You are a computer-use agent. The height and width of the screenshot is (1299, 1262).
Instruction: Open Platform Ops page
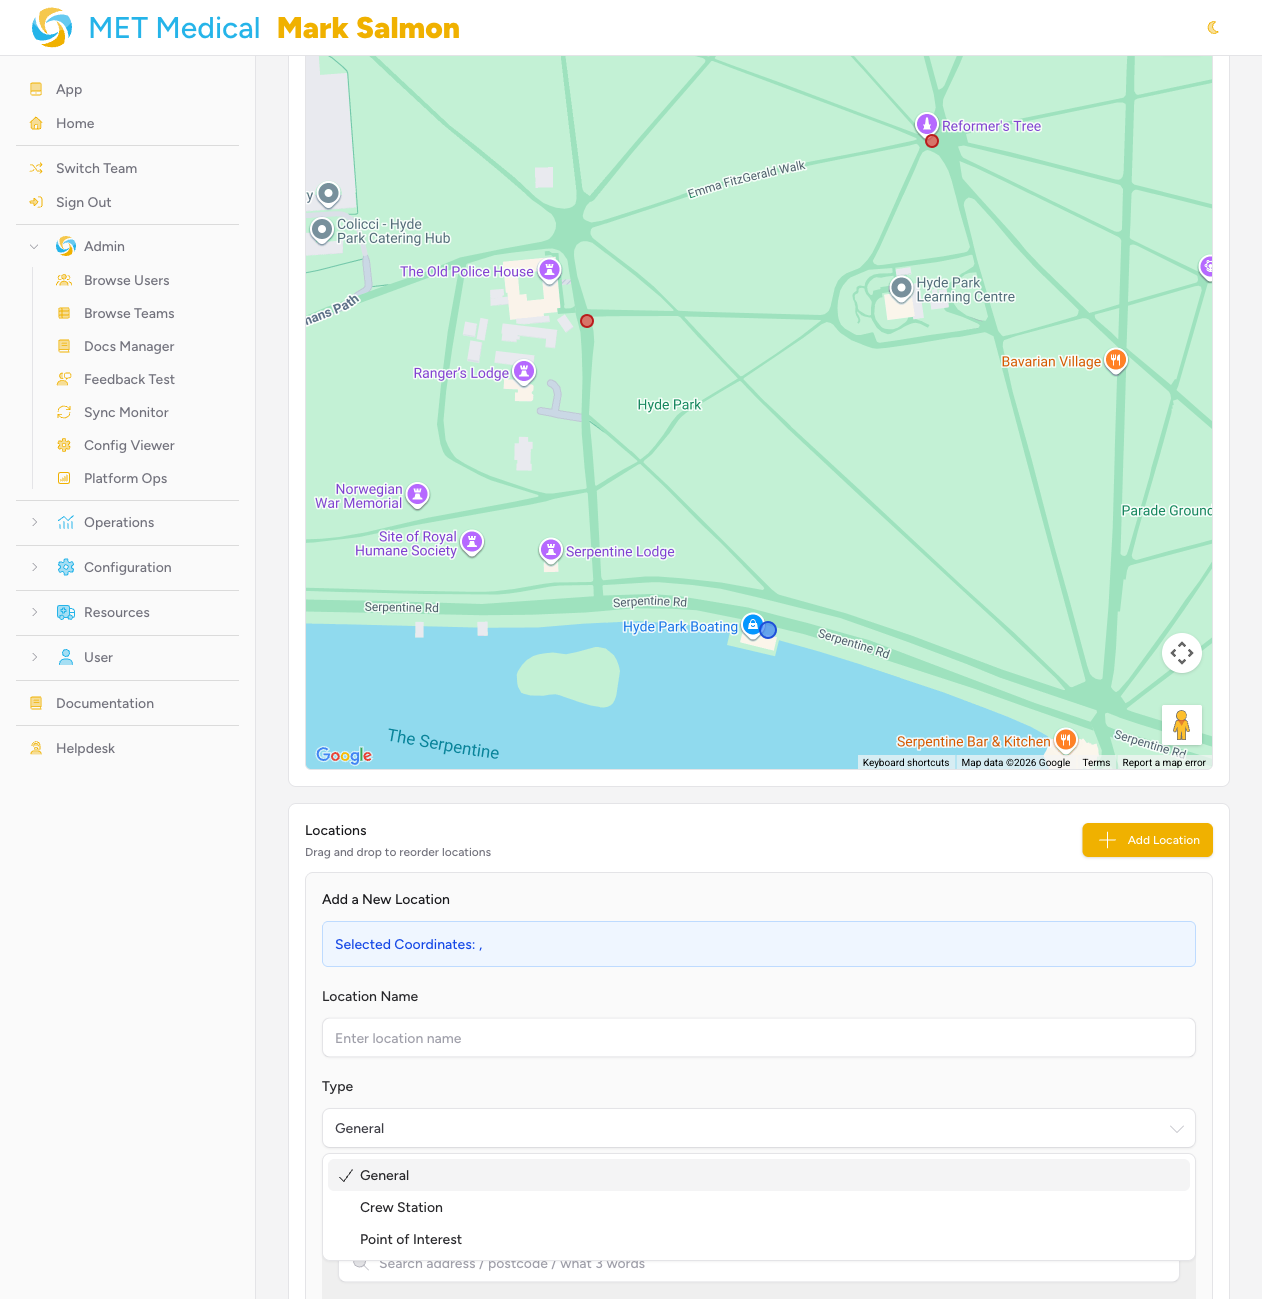[x=125, y=478]
